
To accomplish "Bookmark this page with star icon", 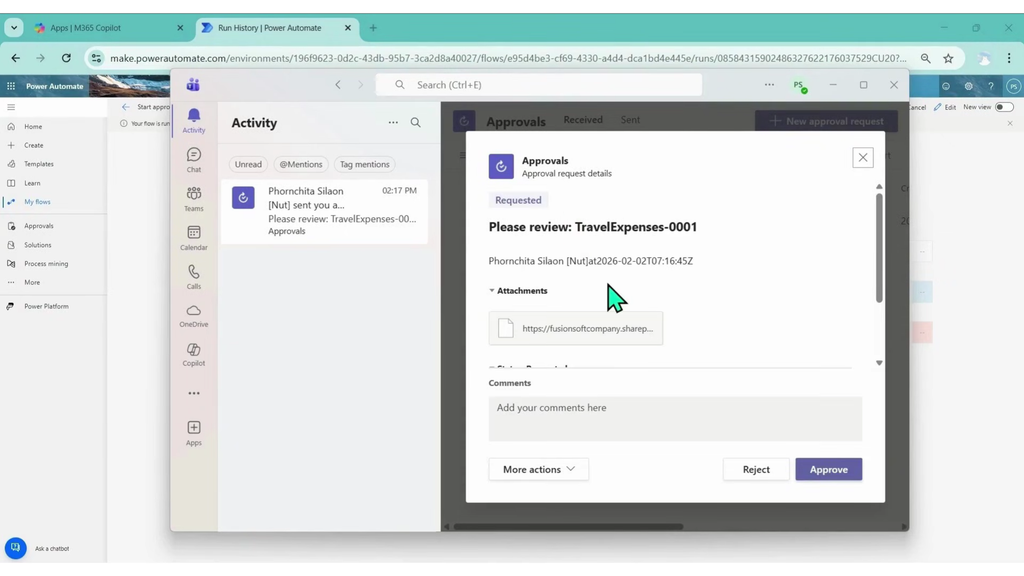I will coord(948,58).
